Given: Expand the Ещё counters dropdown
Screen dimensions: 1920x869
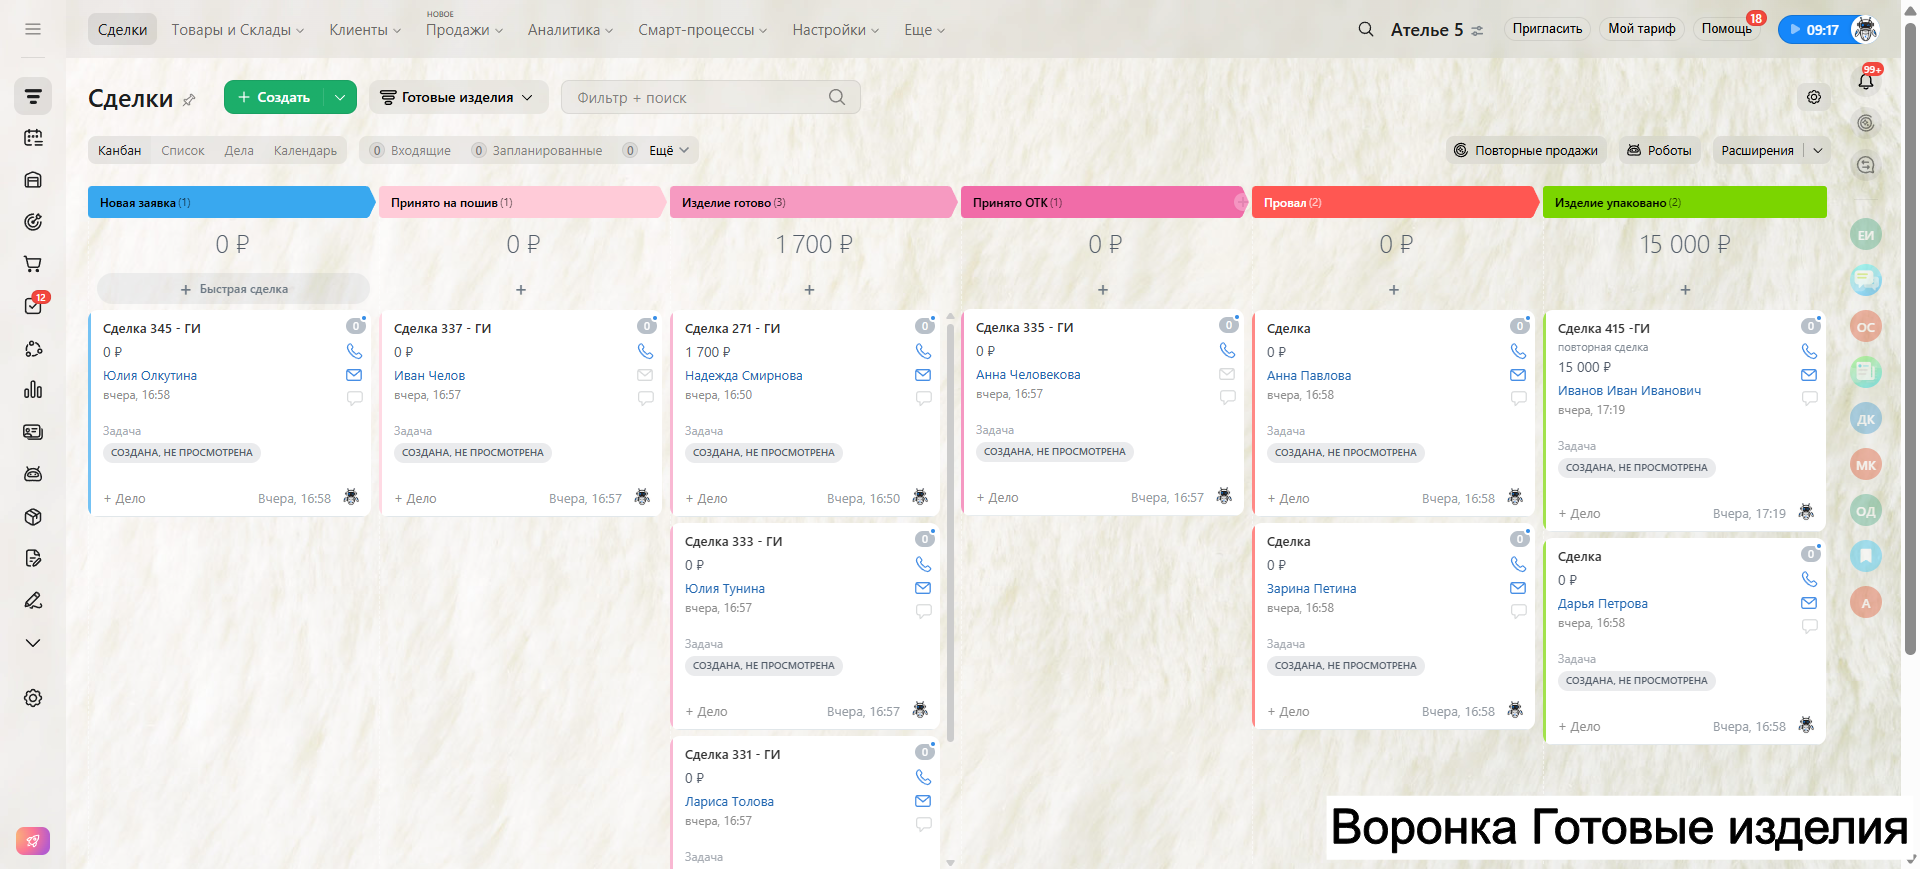Looking at the screenshot, I should tap(669, 150).
